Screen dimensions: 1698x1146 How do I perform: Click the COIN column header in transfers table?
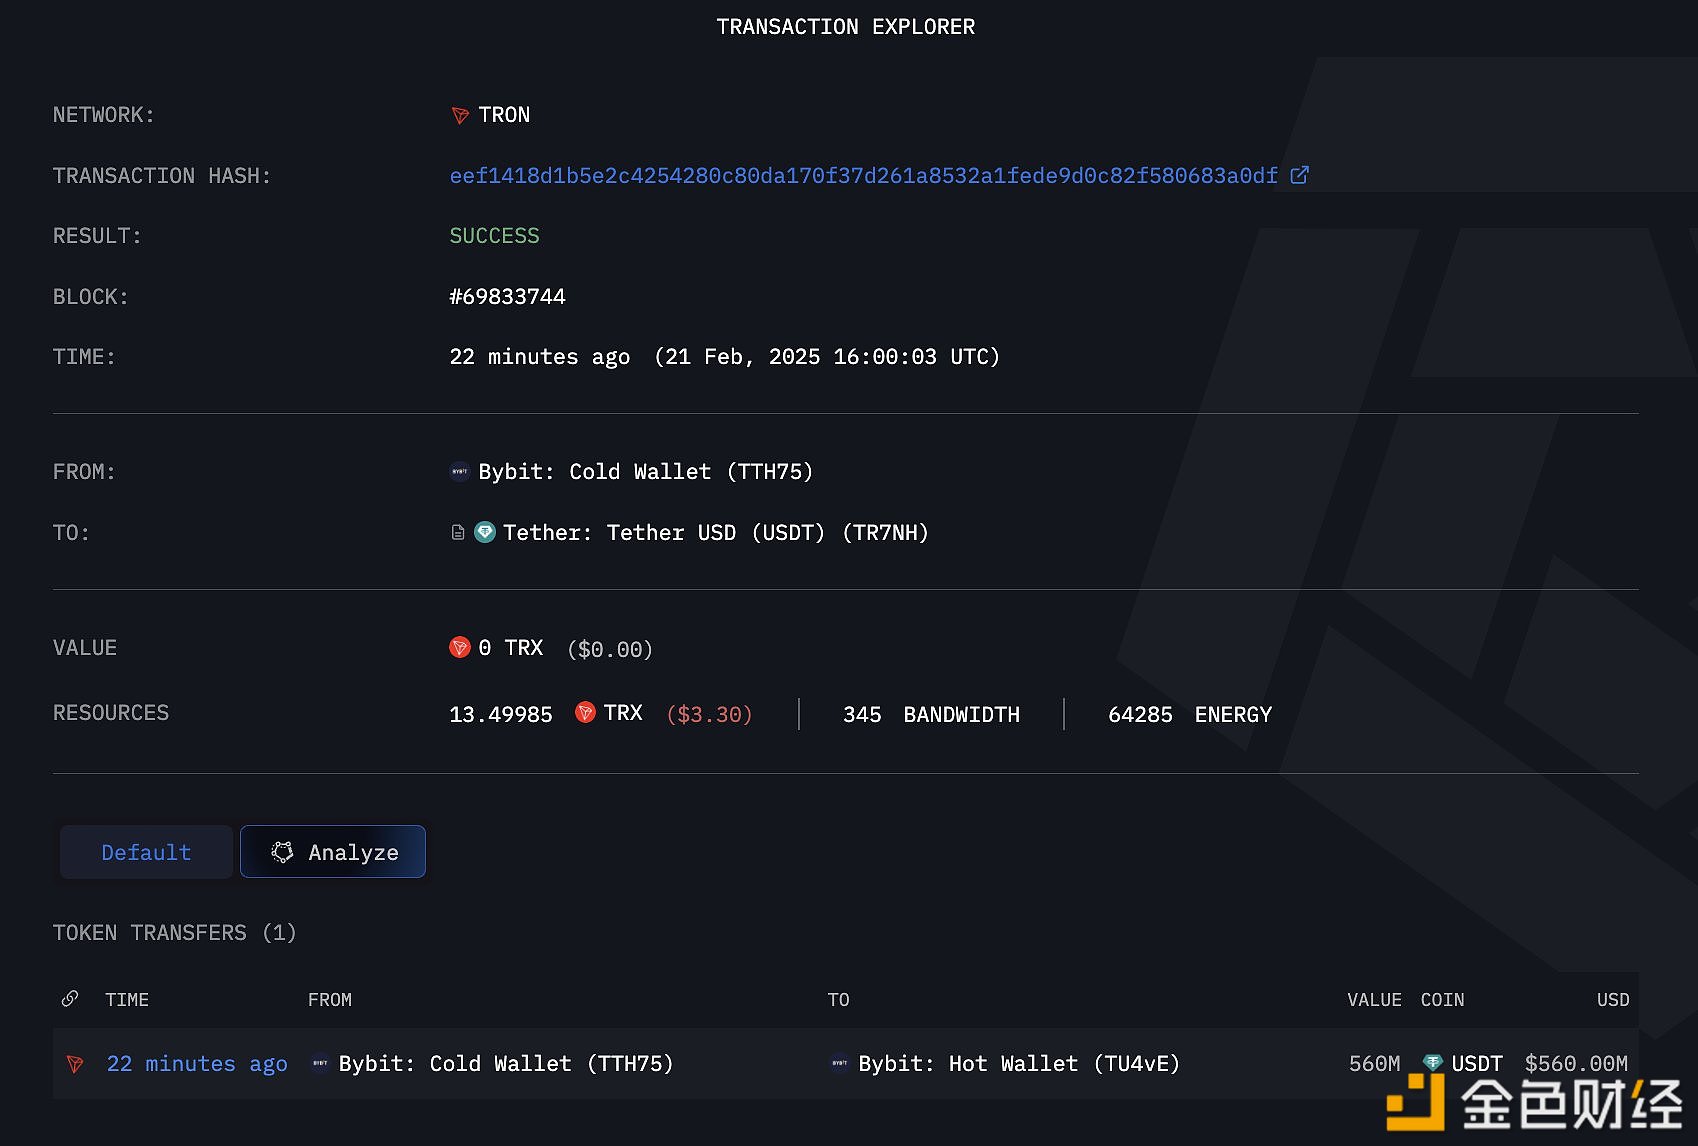click(x=1442, y=999)
